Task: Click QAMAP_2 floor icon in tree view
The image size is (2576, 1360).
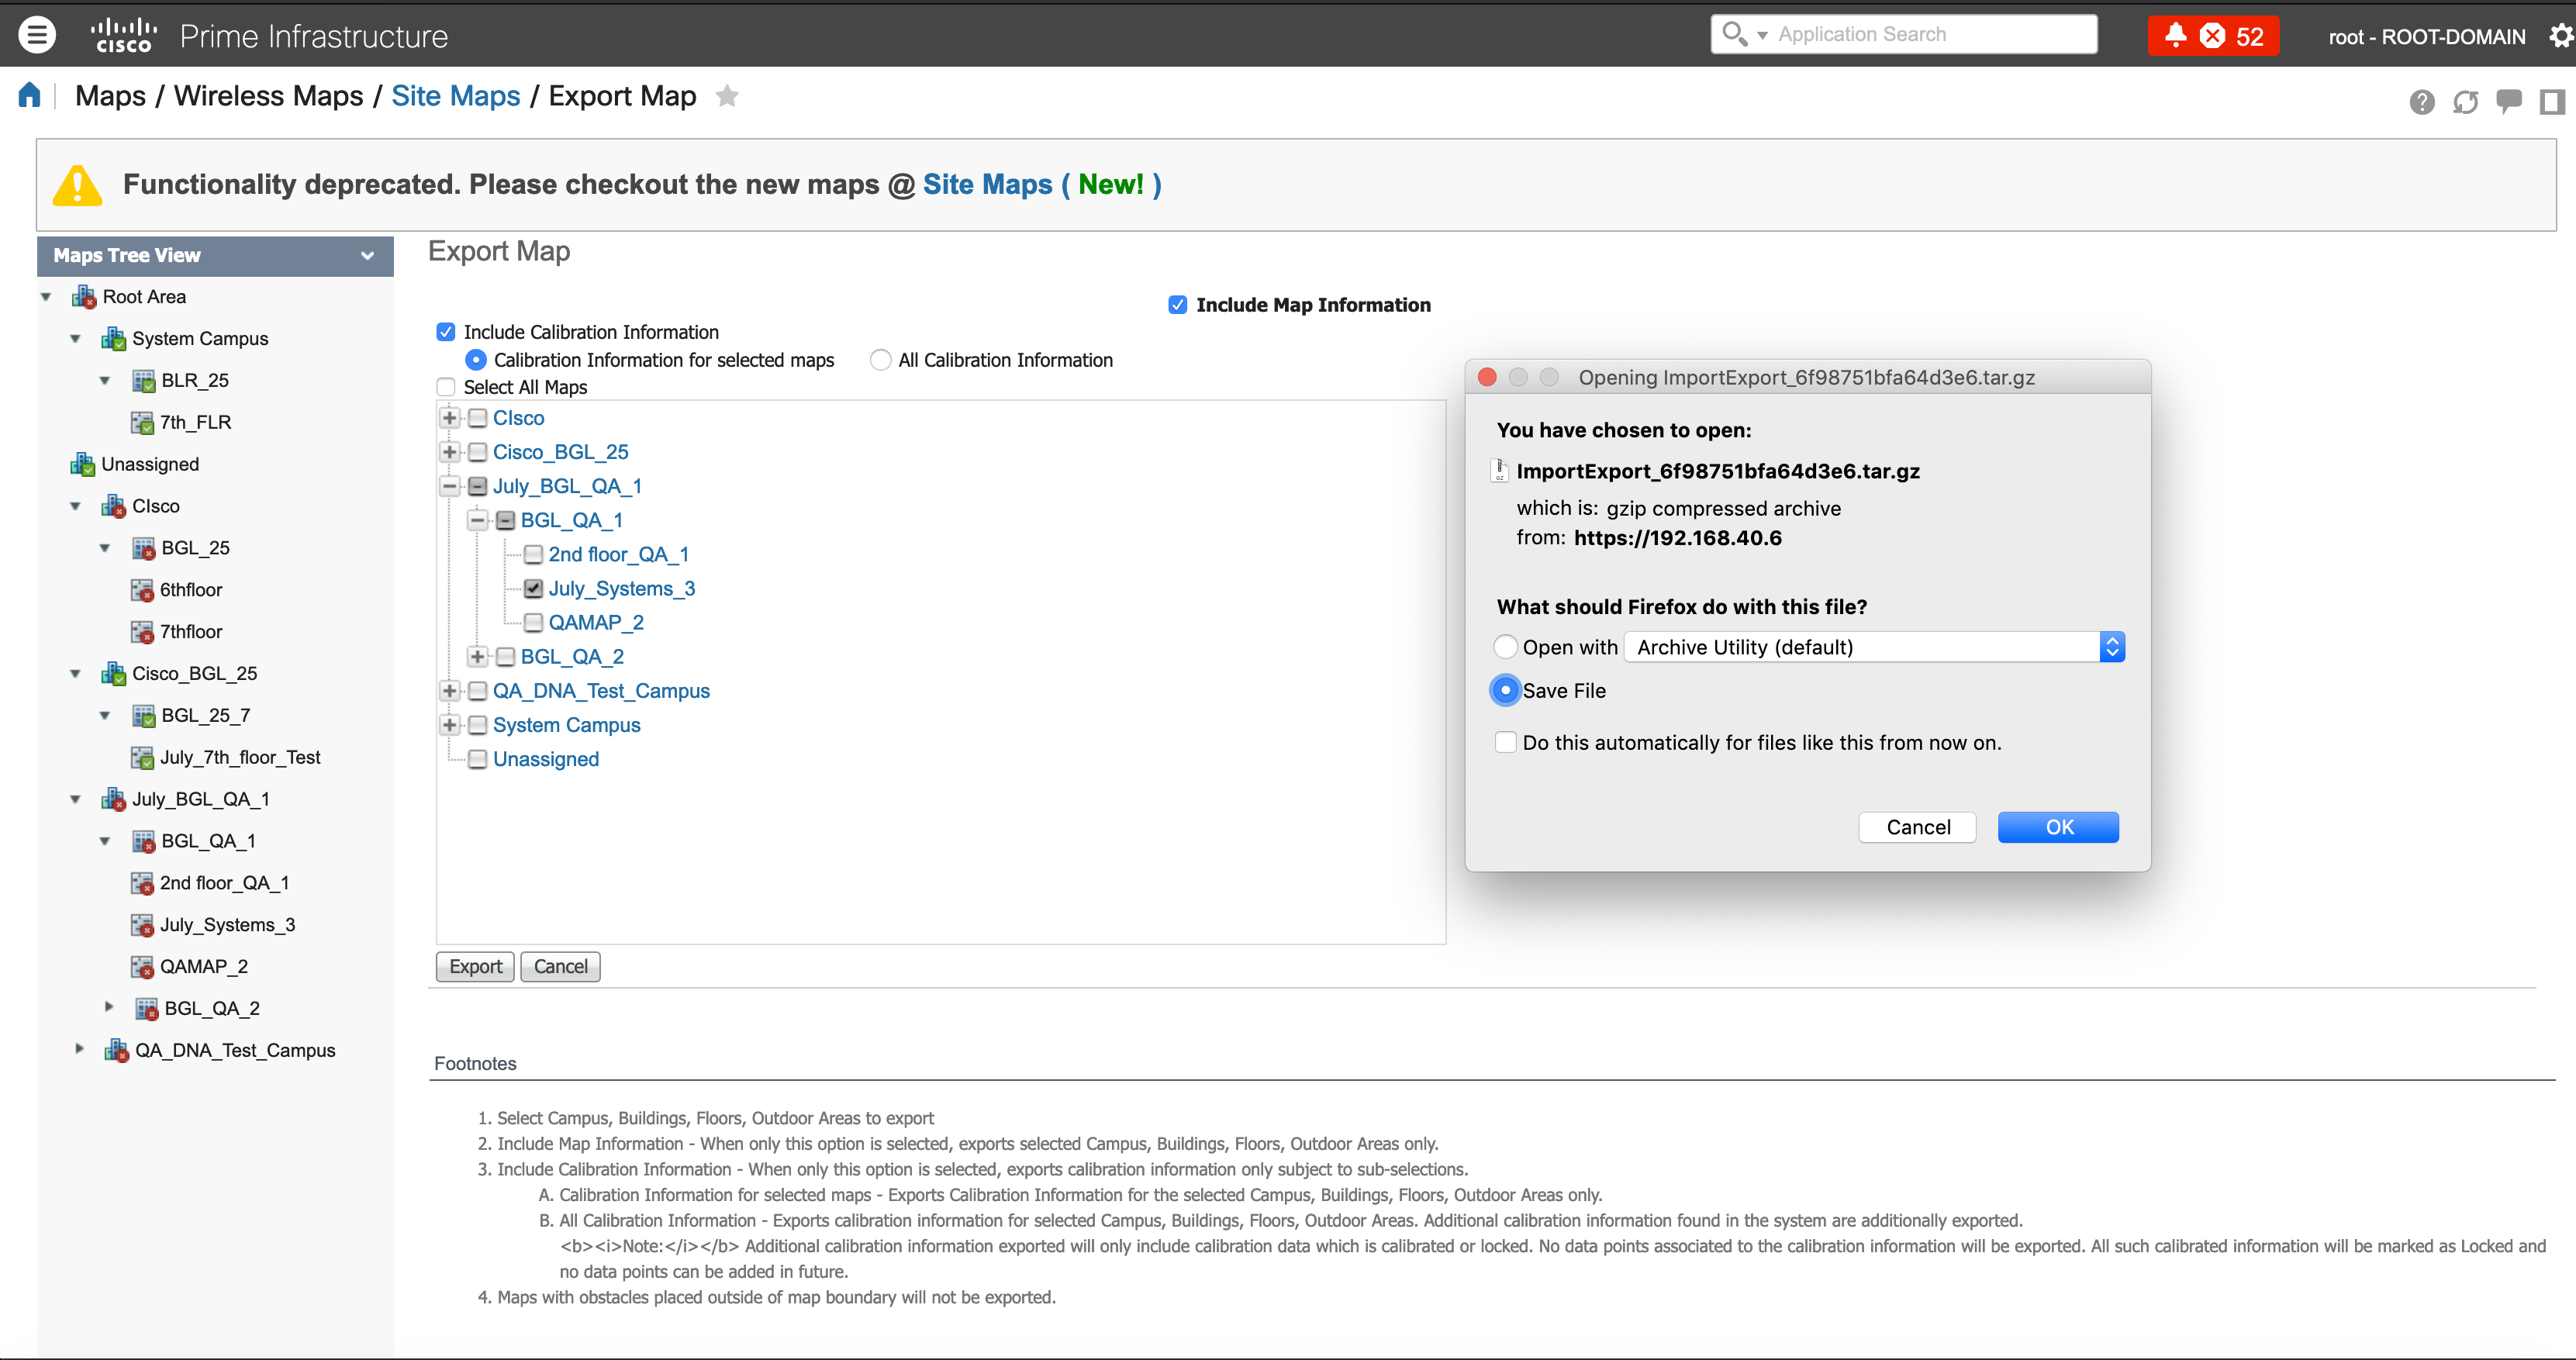Action: (x=142, y=967)
